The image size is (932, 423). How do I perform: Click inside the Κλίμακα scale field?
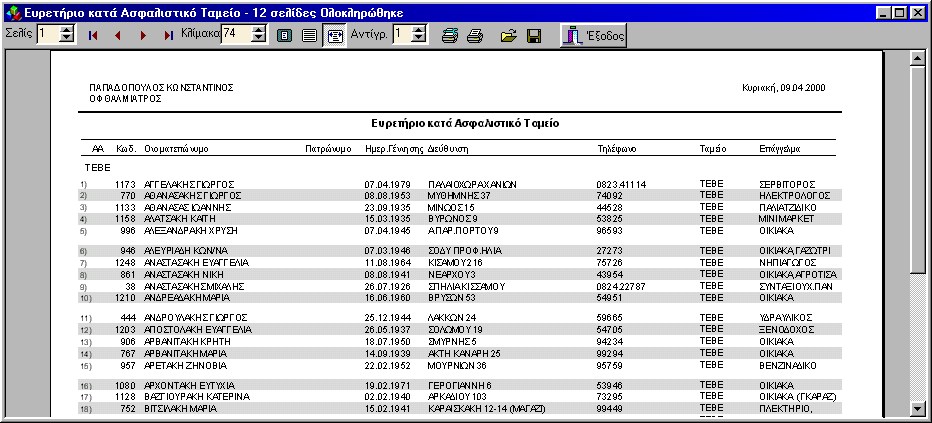tap(234, 35)
